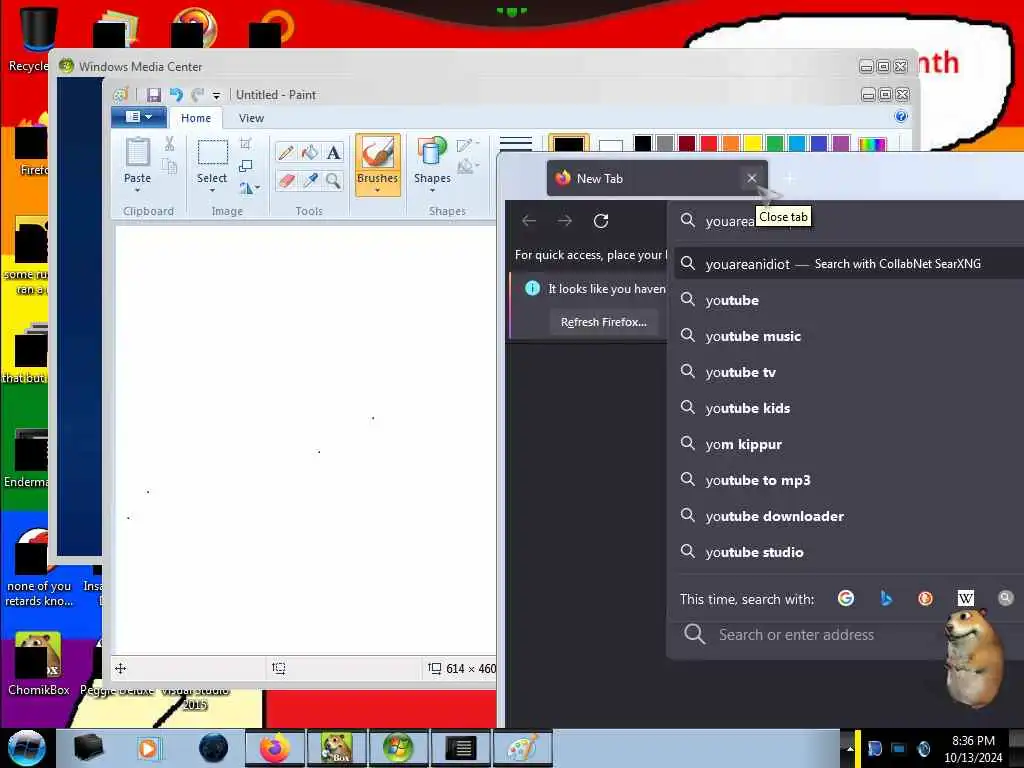Pick the green palette color
The width and height of the screenshot is (1024, 768).
[775, 143]
